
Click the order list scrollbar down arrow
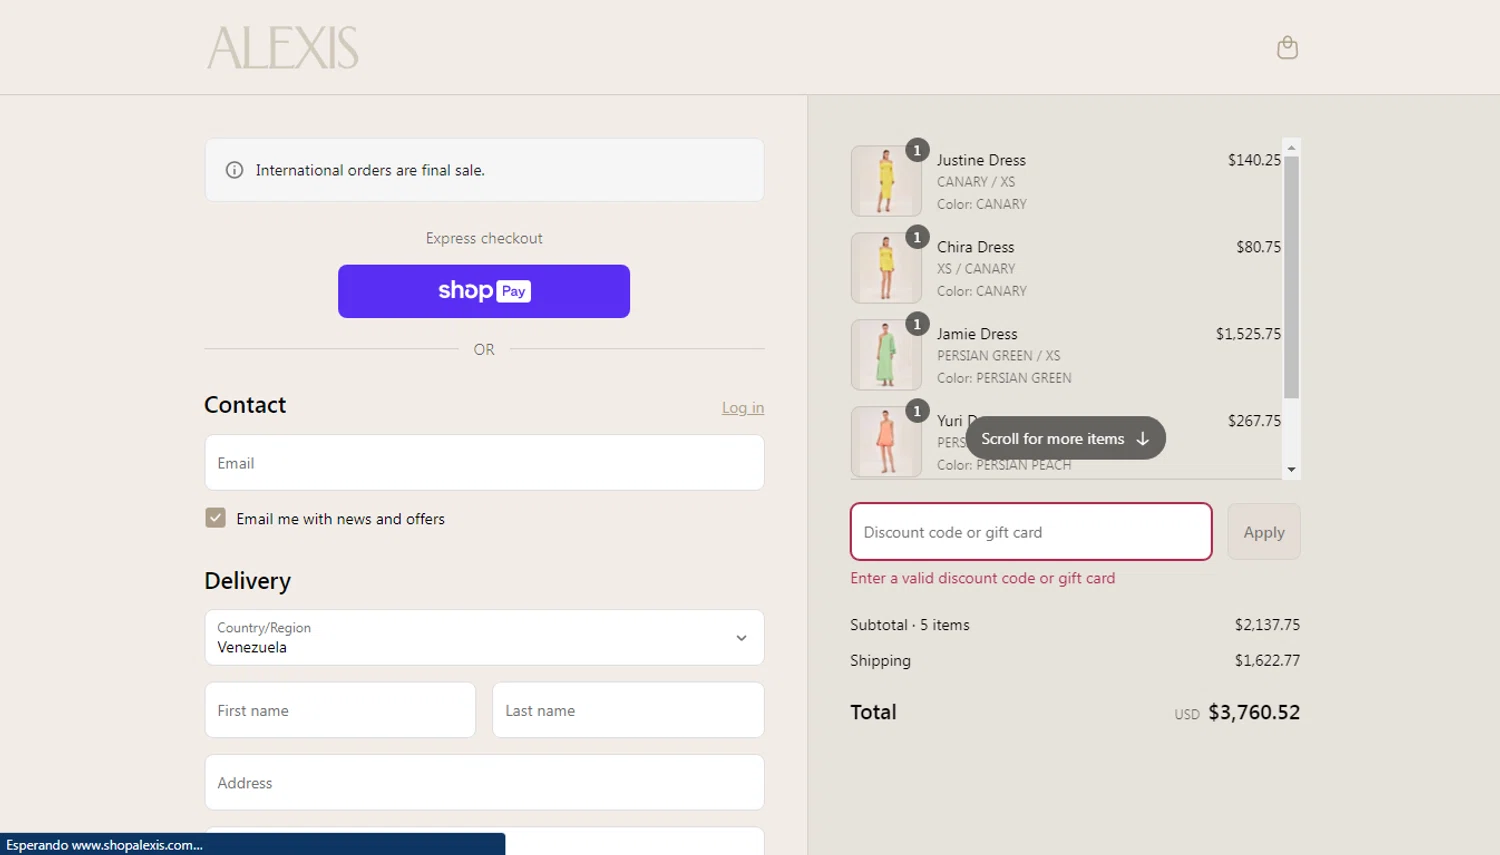coord(1291,469)
